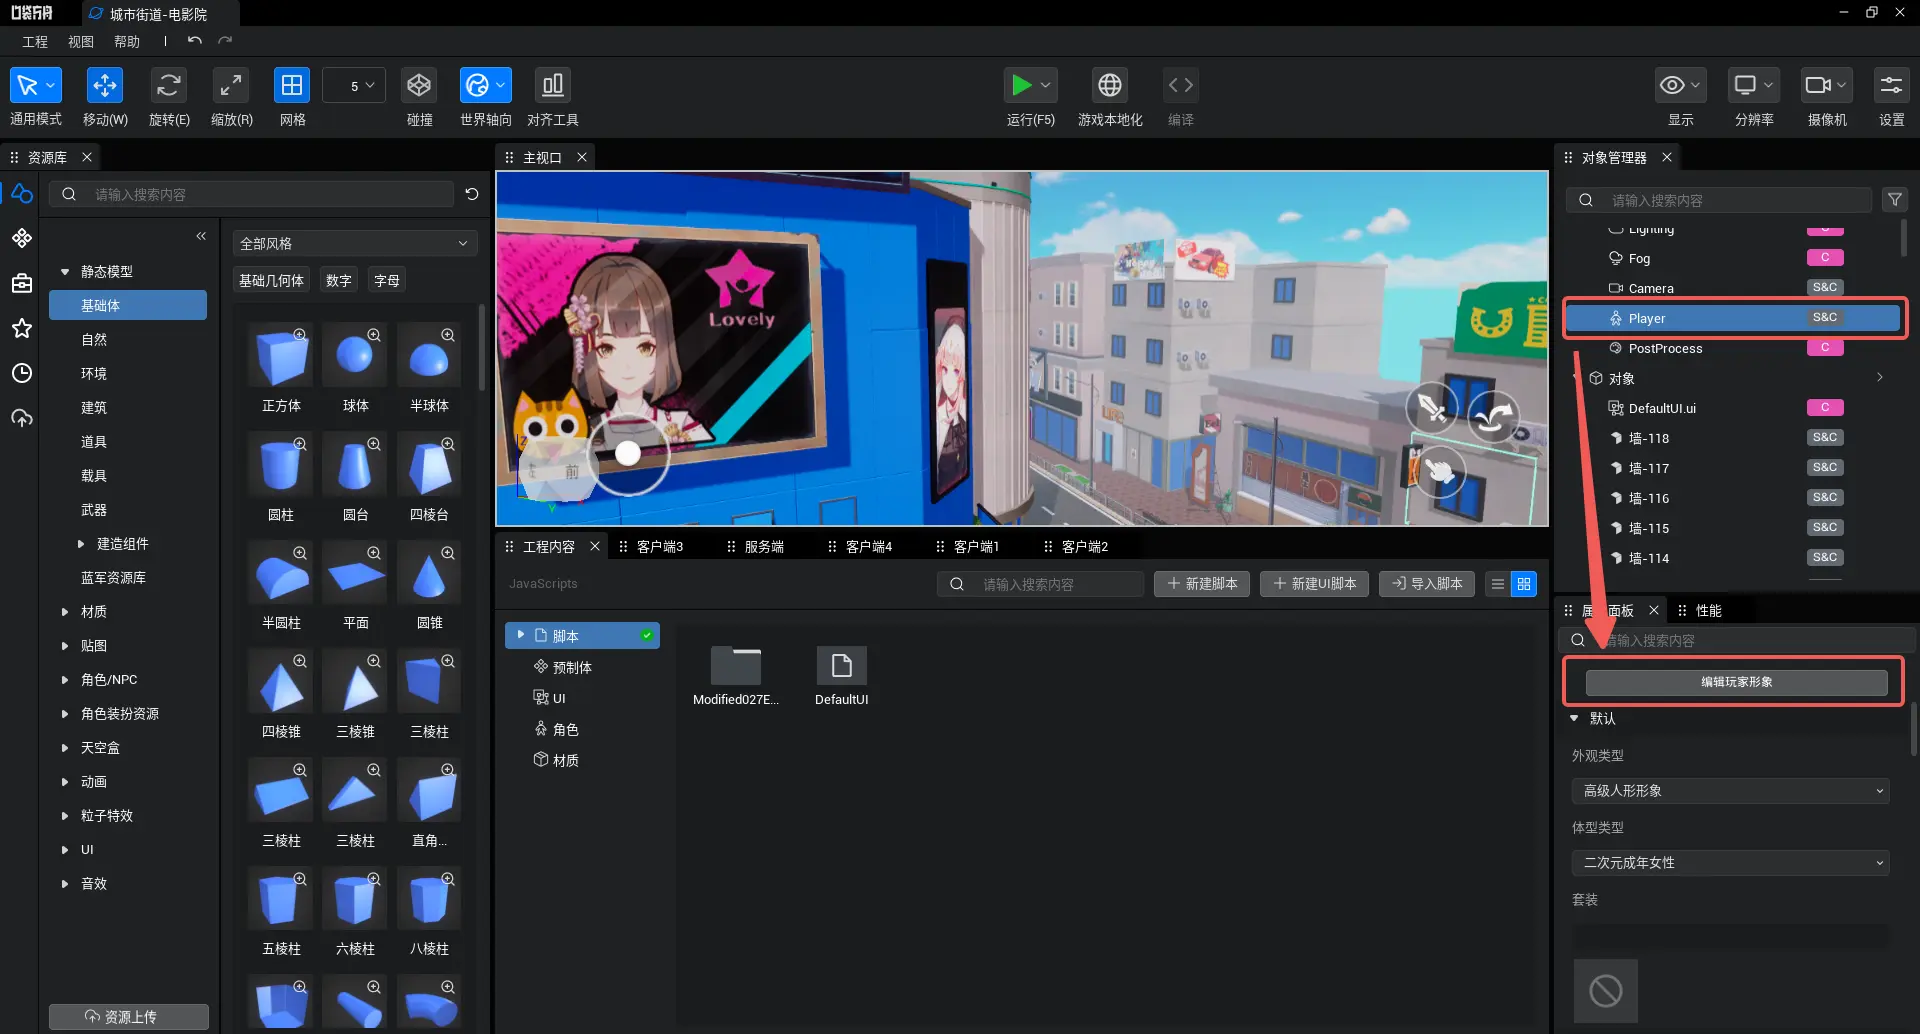The width and height of the screenshot is (1920, 1034).
Task: Expand the 建造组件 tree node
Action: click(81, 543)
